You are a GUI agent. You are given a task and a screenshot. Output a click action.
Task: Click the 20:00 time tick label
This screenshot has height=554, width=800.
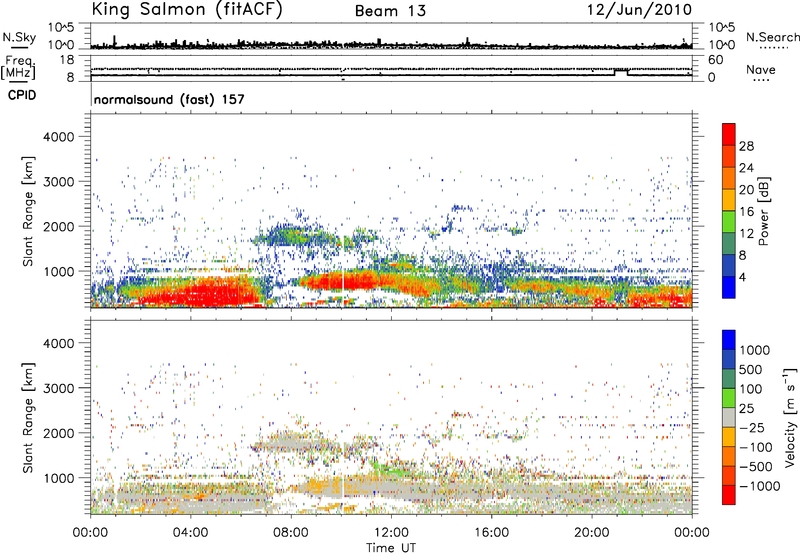[x=592, y=533]
